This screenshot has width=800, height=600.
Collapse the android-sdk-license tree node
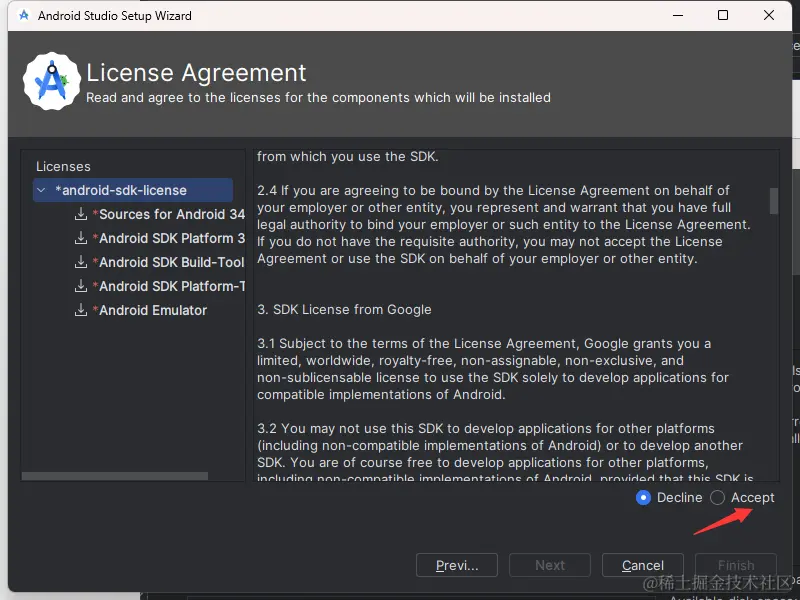tap(40, 190)
